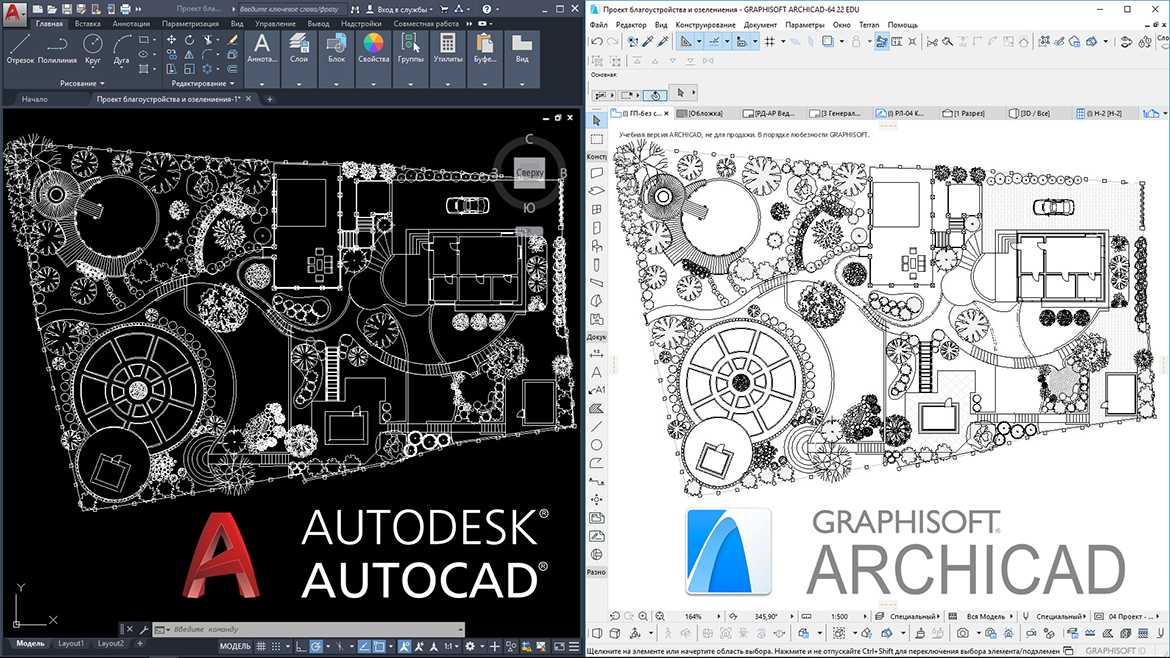Expand the Рисование panel dropdown
1170x658 pixels.
82,84
